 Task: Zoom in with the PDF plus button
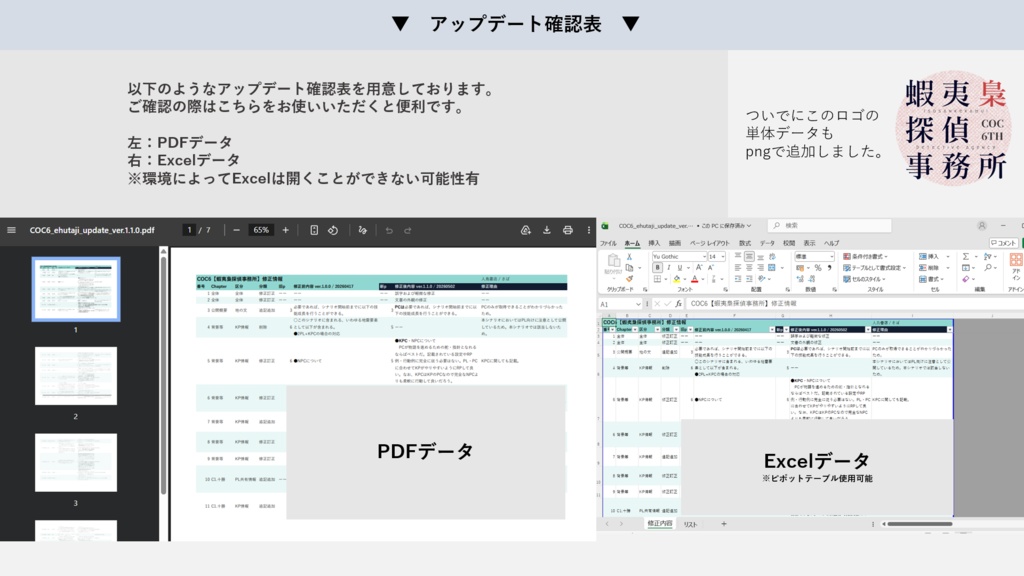(285, 230)
